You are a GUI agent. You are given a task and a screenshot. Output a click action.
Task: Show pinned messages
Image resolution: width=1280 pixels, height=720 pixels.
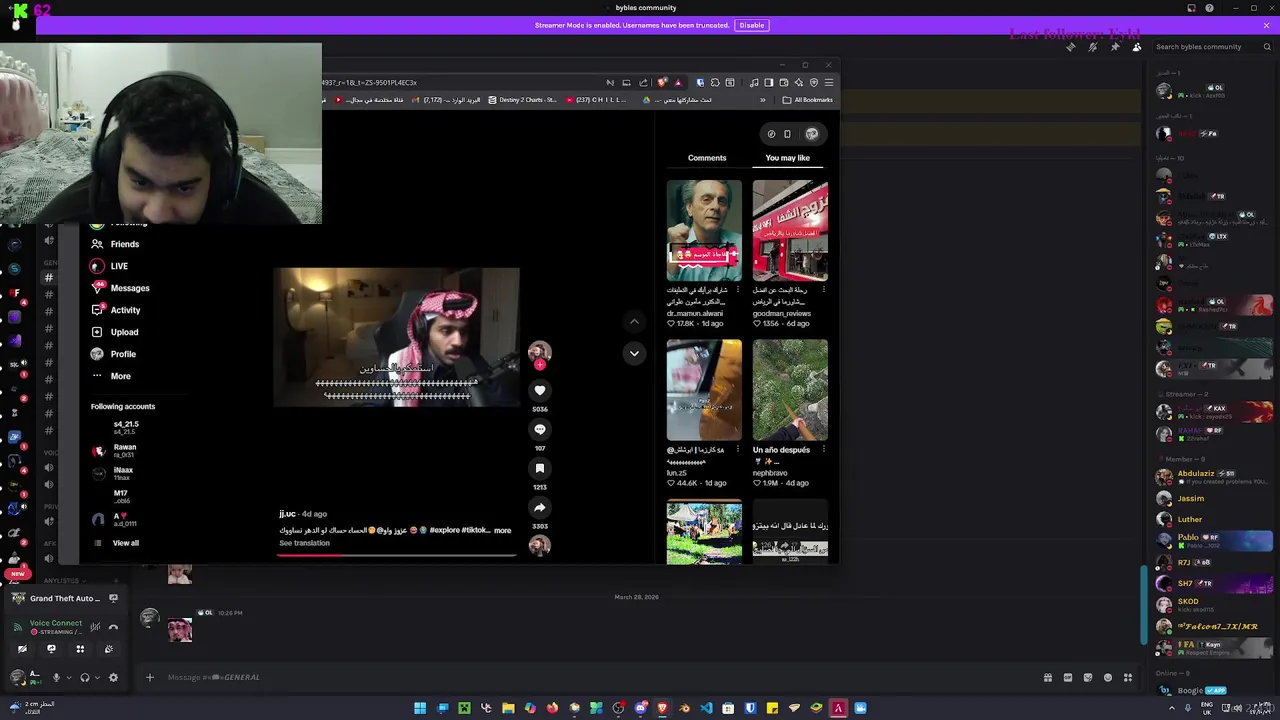point(1115,47)
